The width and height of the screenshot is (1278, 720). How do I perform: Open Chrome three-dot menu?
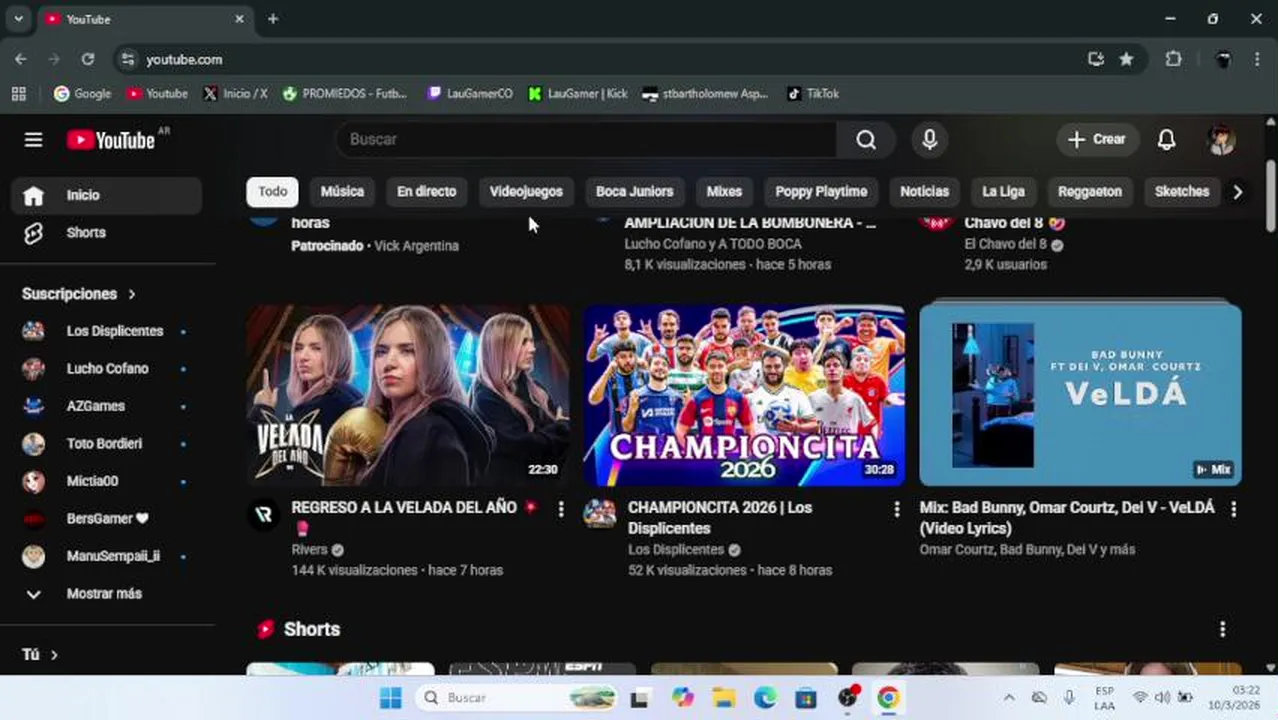pos(1257,59)
